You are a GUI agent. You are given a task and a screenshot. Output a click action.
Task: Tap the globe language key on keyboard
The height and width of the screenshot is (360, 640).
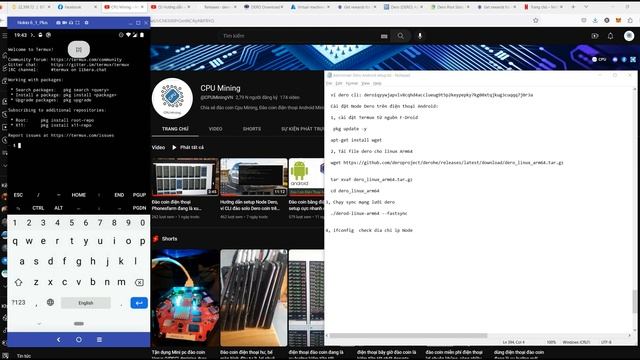(50, 302)
